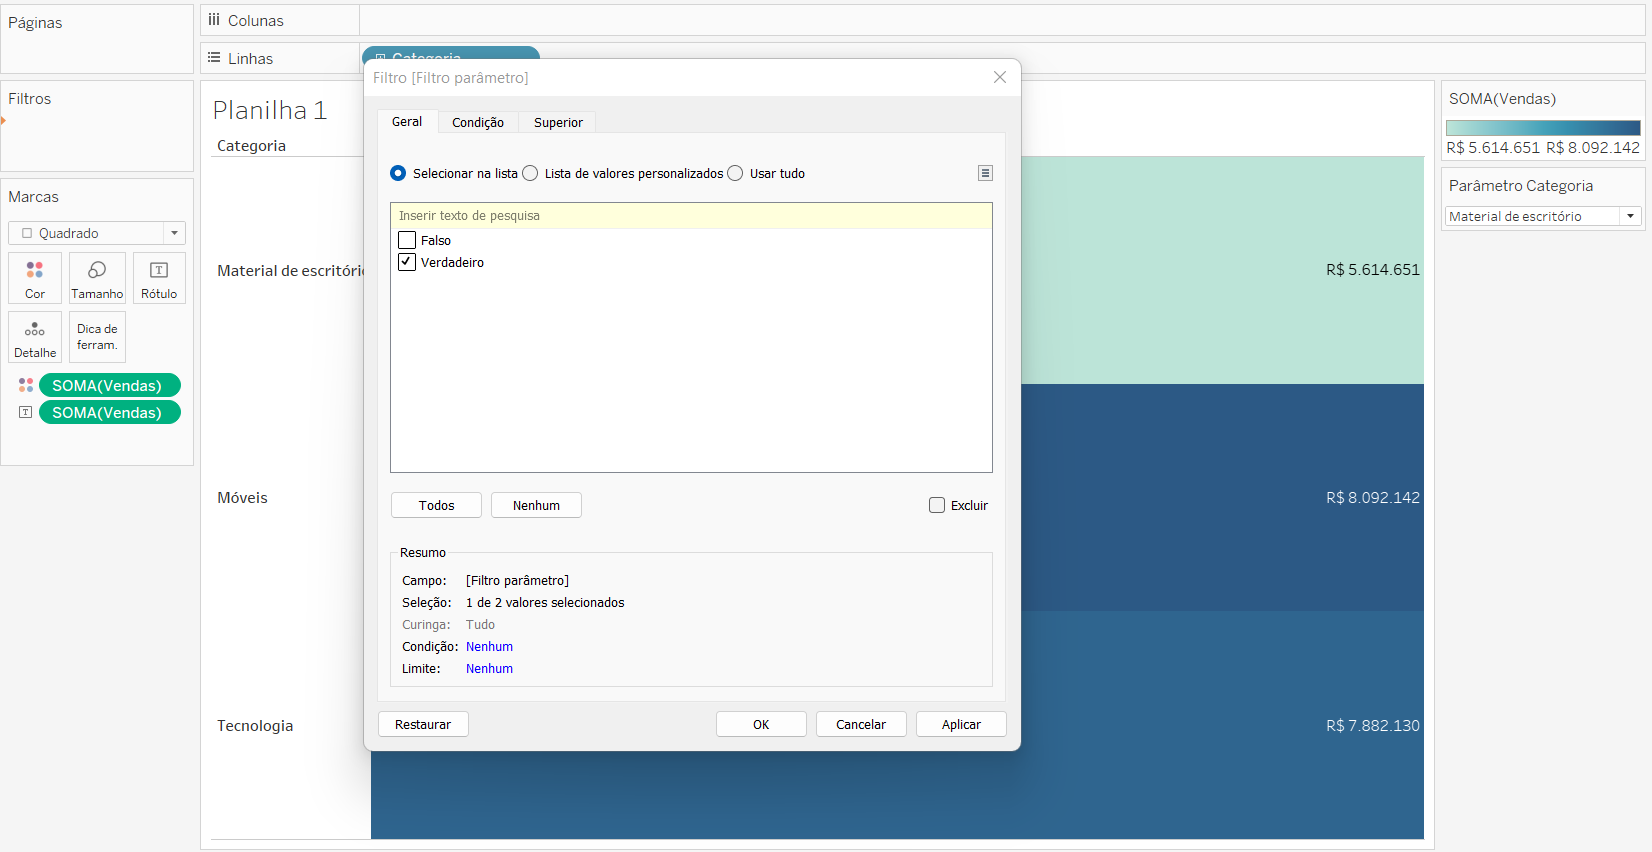Open the Limite Nenhum link in Resumo
Image resolution: width=1652 pixels, height=852 pixels.
489,669
